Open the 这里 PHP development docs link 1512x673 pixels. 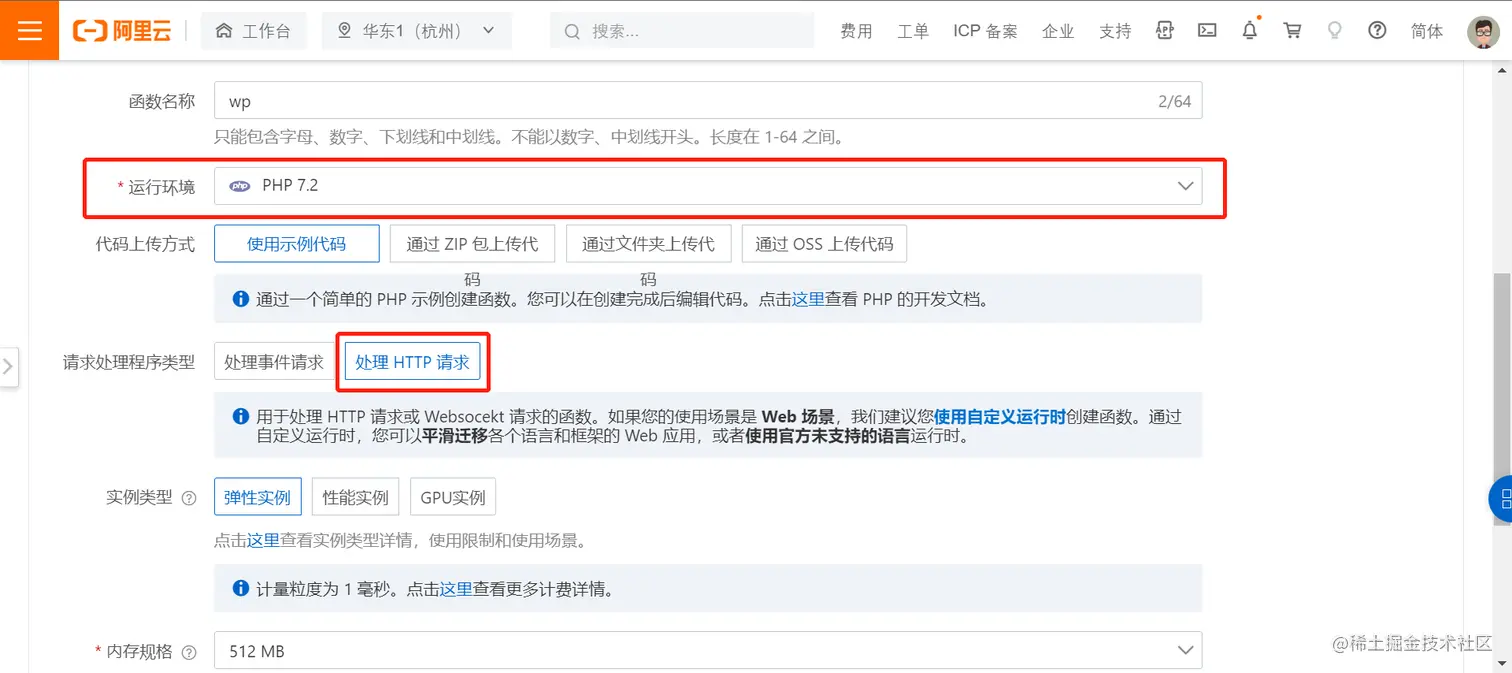(x=808, y=299)
